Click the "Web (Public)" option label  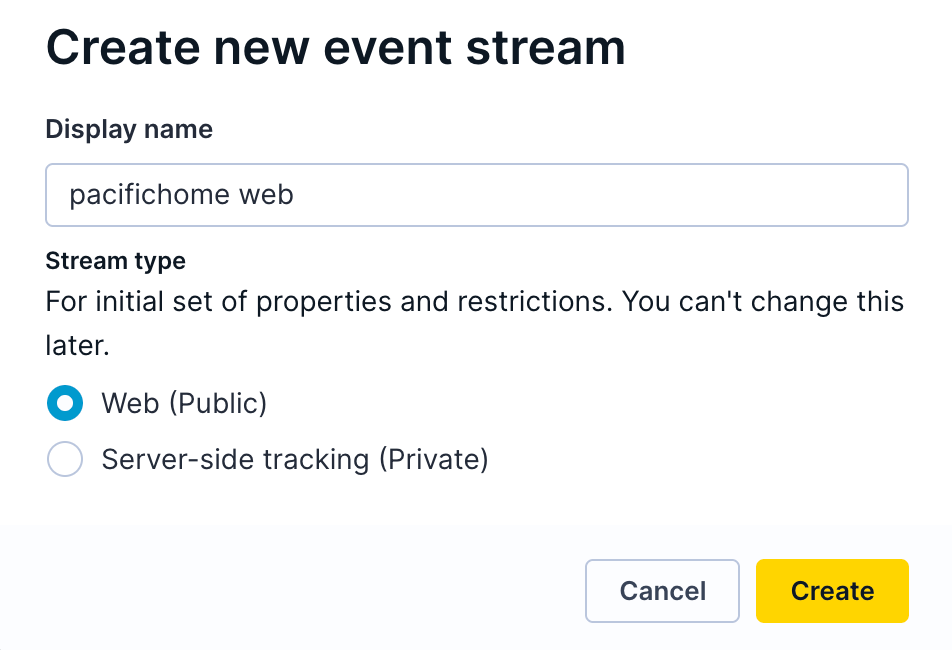click(x=184, y=404)
